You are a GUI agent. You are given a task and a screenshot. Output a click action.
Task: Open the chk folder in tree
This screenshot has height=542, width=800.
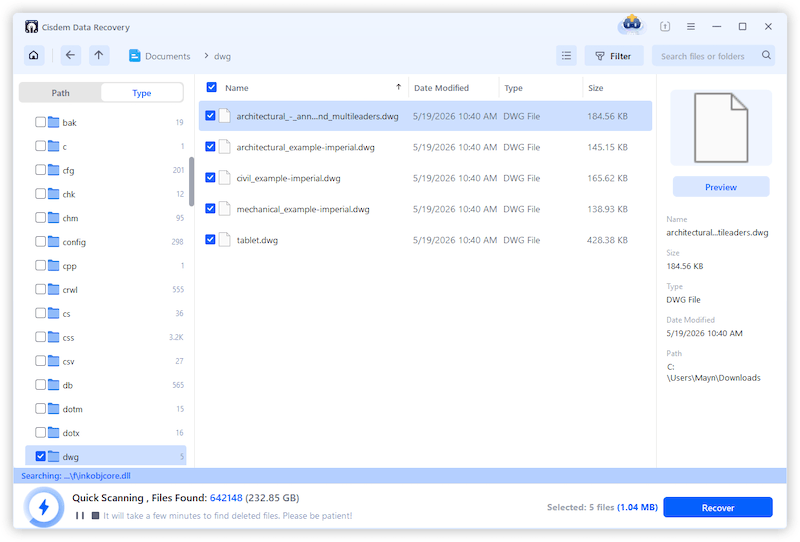pos(69,194)
